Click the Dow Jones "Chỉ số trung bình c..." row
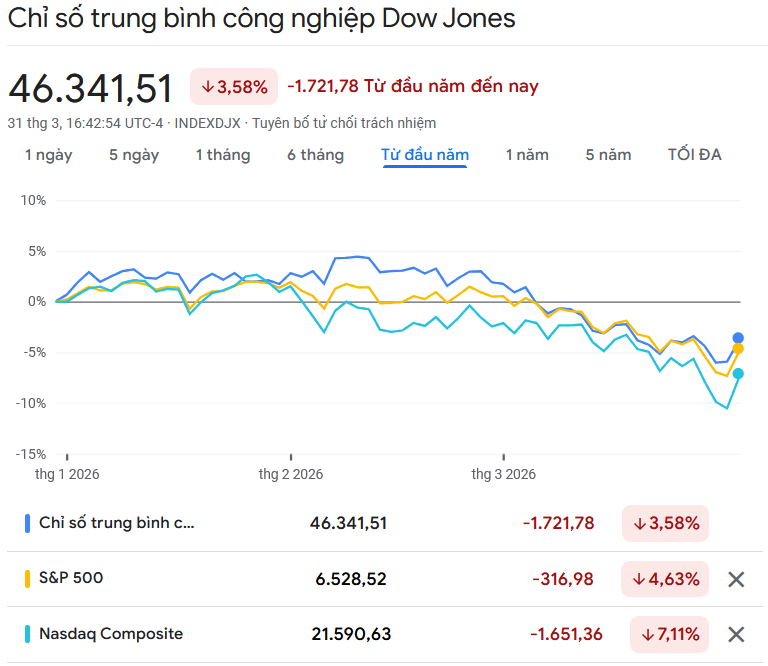 pyautogui.click(x=117, y=523)
